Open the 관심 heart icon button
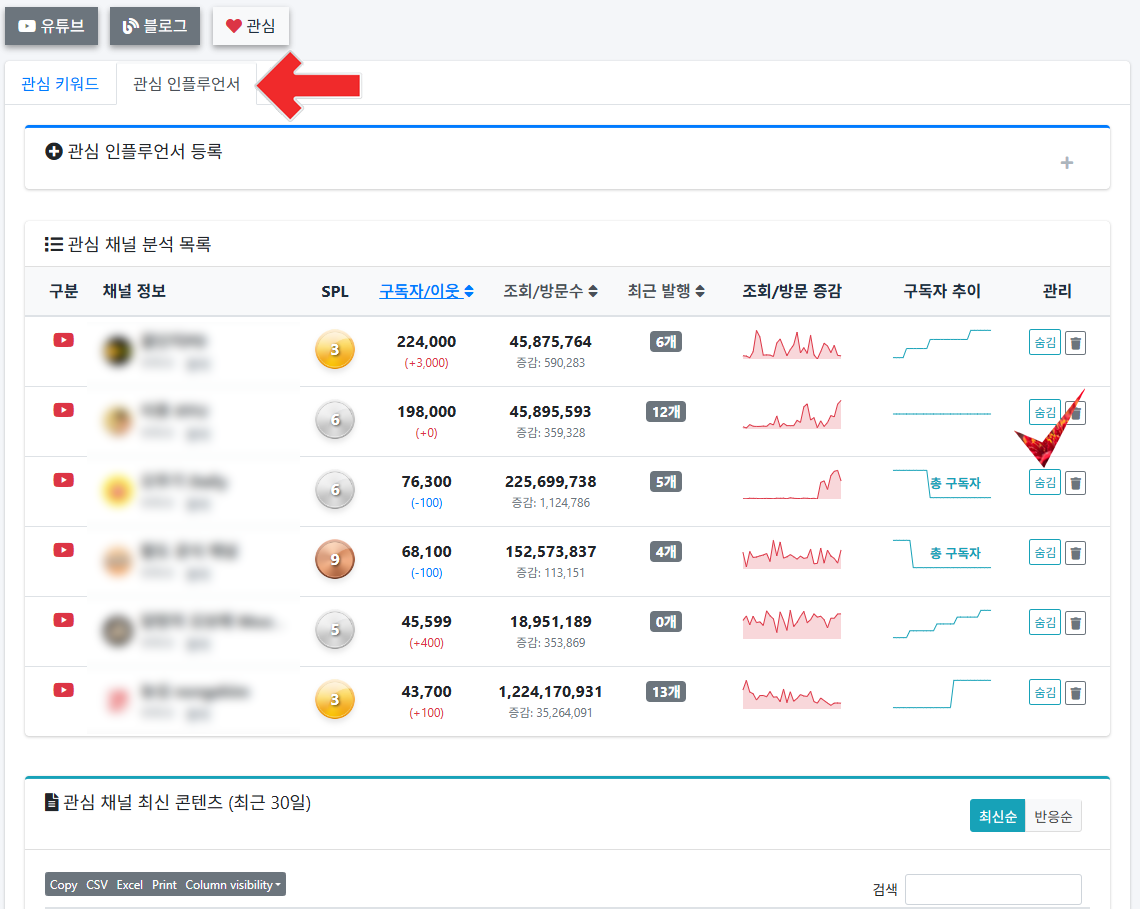Image resolution: width=1140 pixels, height=909 pixels. tap(250, 26)
